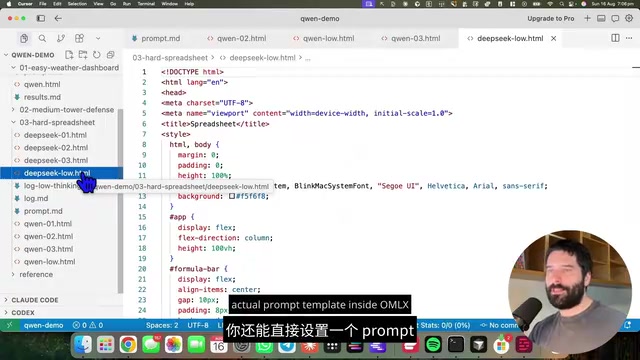
Task: Collapse all folders in explorer
Action: [110, 55]
